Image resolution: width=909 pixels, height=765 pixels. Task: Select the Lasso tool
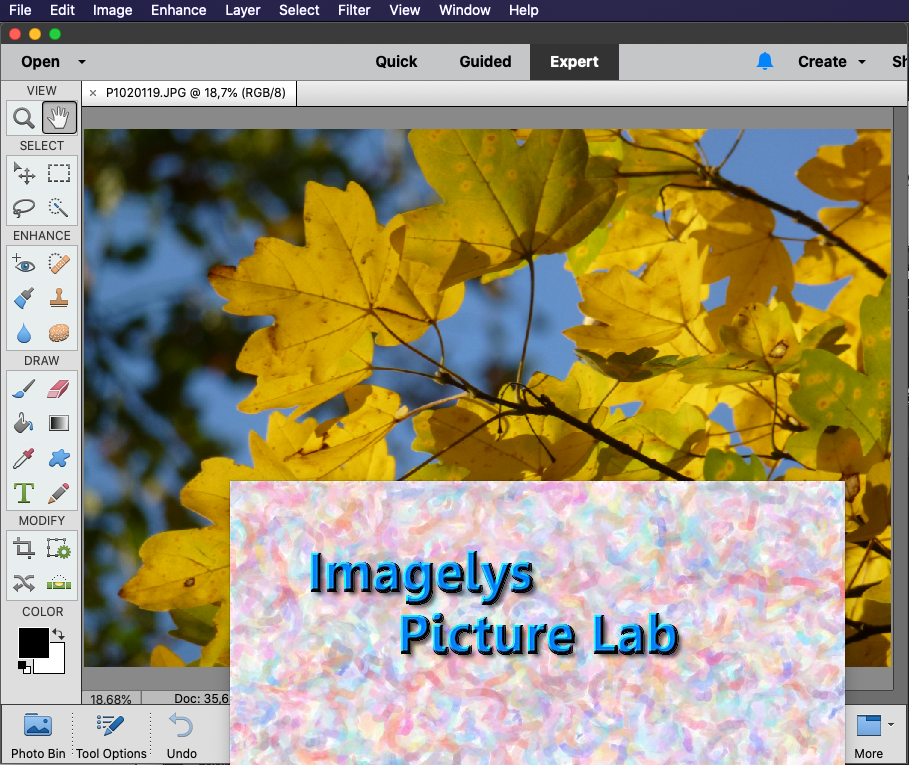[24, 207]
